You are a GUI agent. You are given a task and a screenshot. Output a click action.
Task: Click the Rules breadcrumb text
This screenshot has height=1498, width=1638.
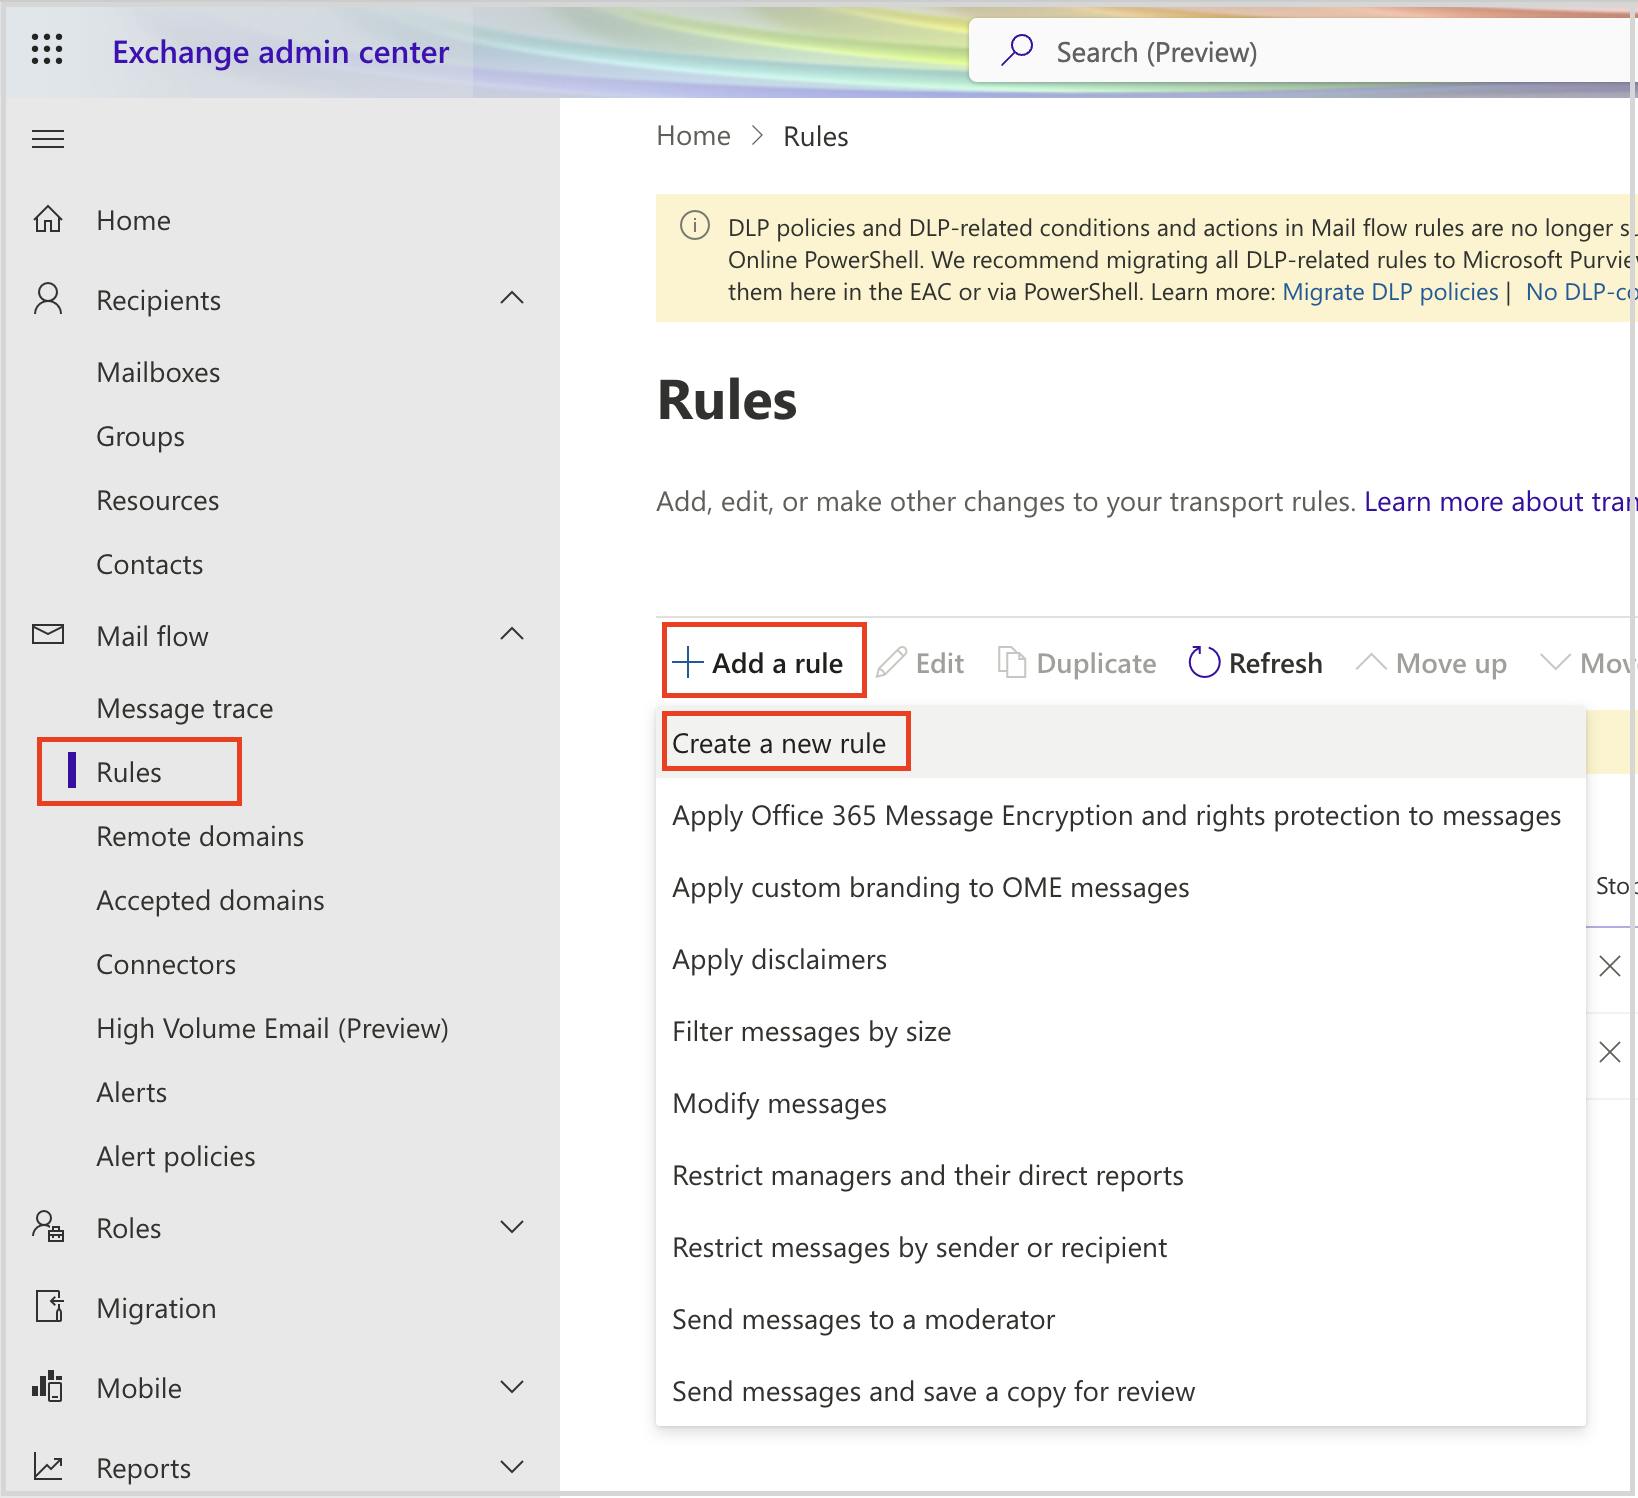(x=815, y=136)
